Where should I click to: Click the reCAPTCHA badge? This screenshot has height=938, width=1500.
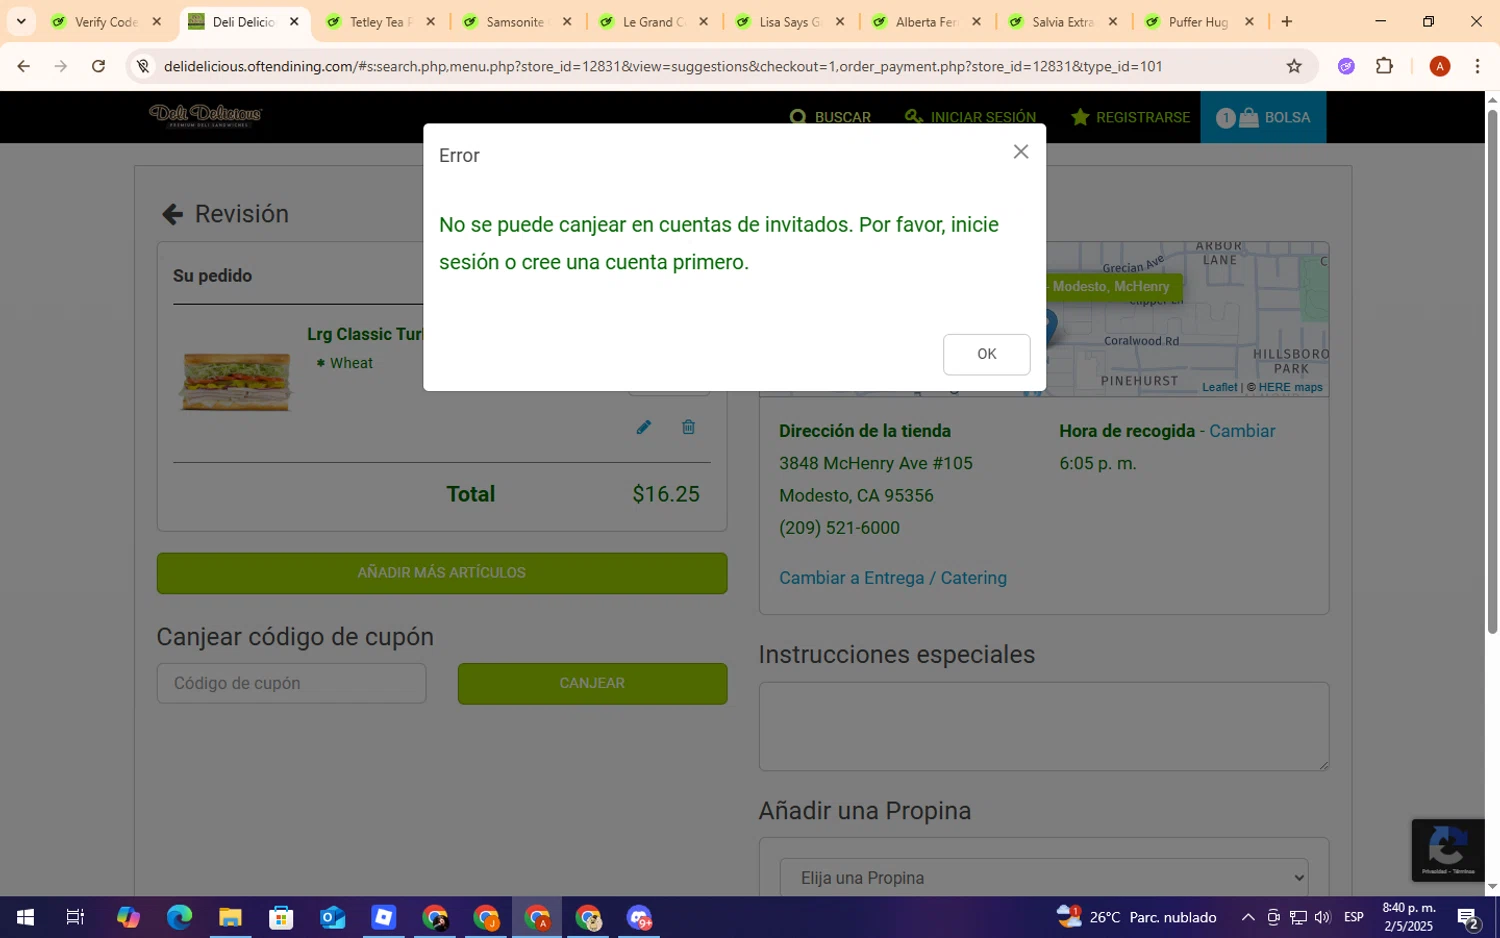[x=1448, y=850]
